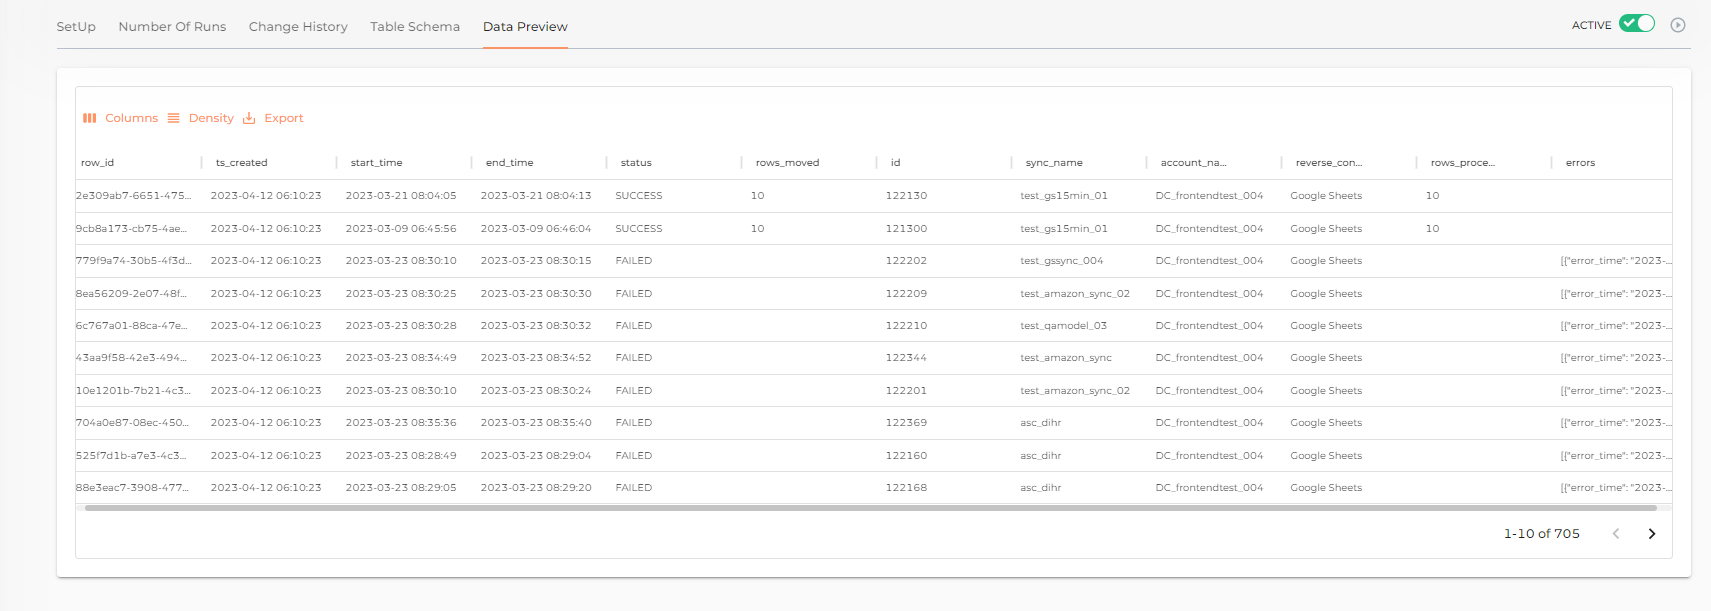Click id value 122168
The width and height of the screenshot is (1711, 611).
(x=906, y=488)
